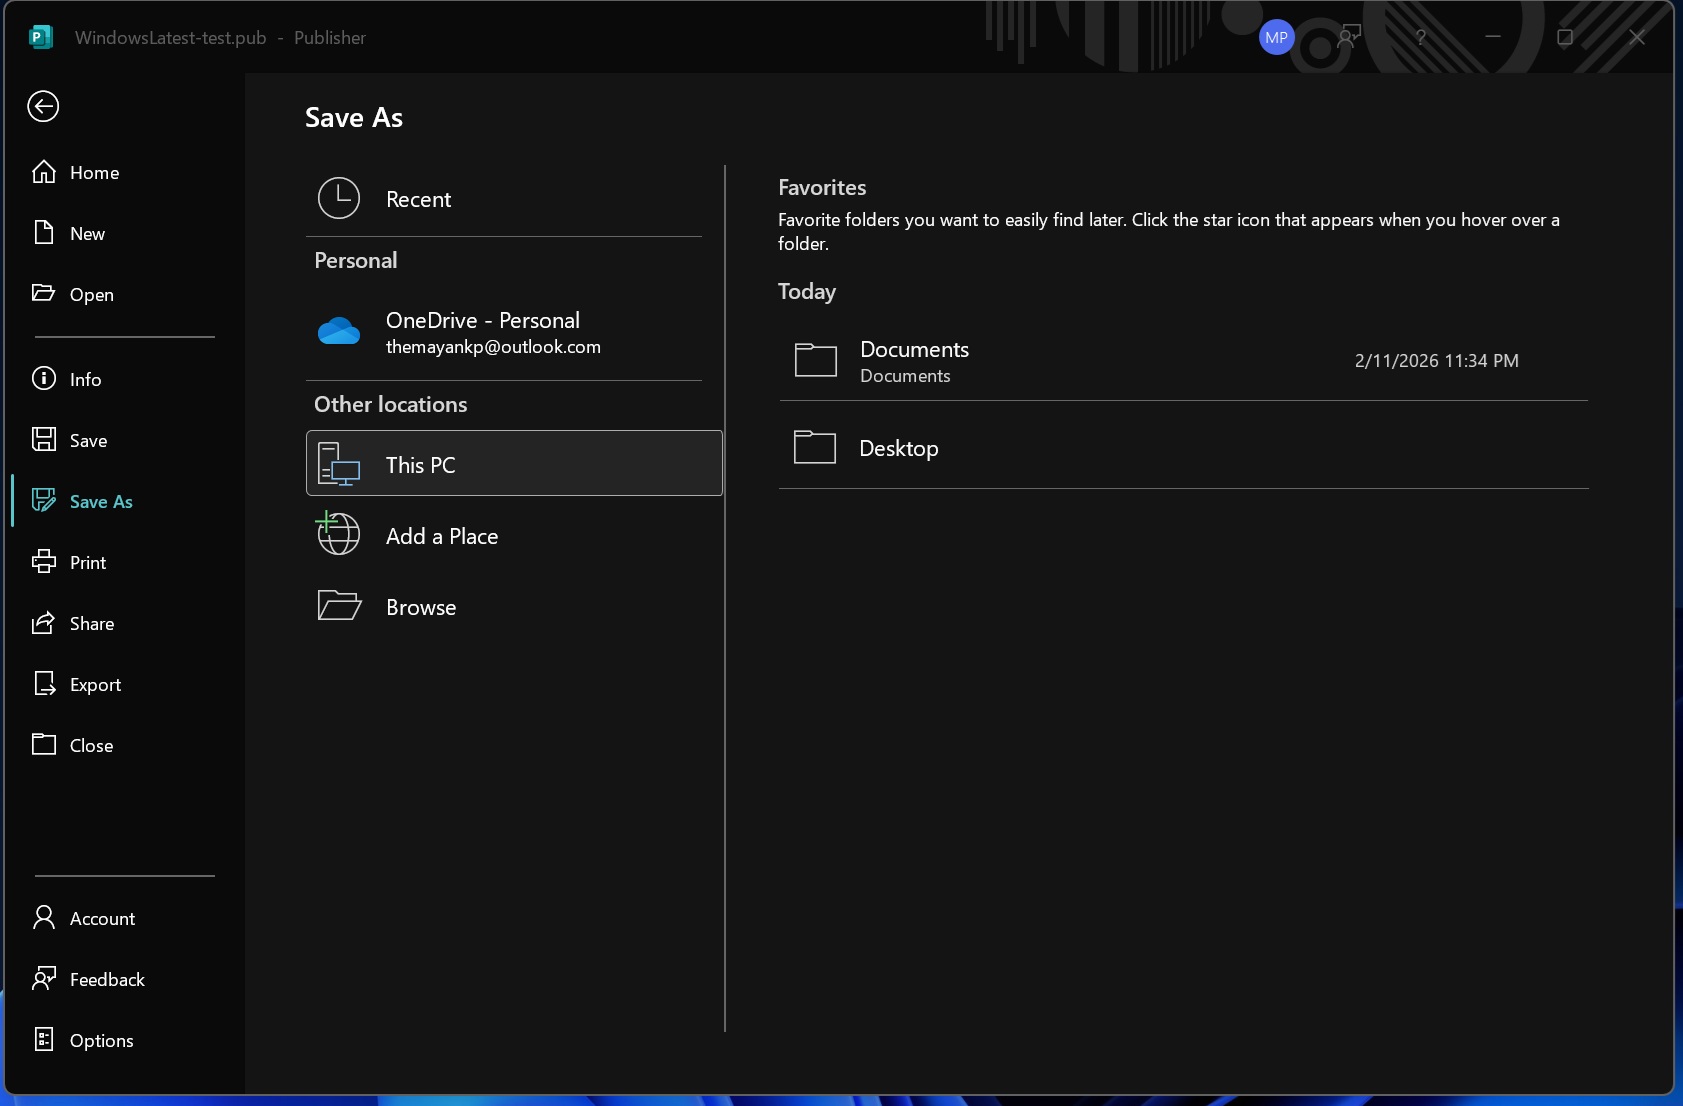Click the Info section icon

point(45,379)
